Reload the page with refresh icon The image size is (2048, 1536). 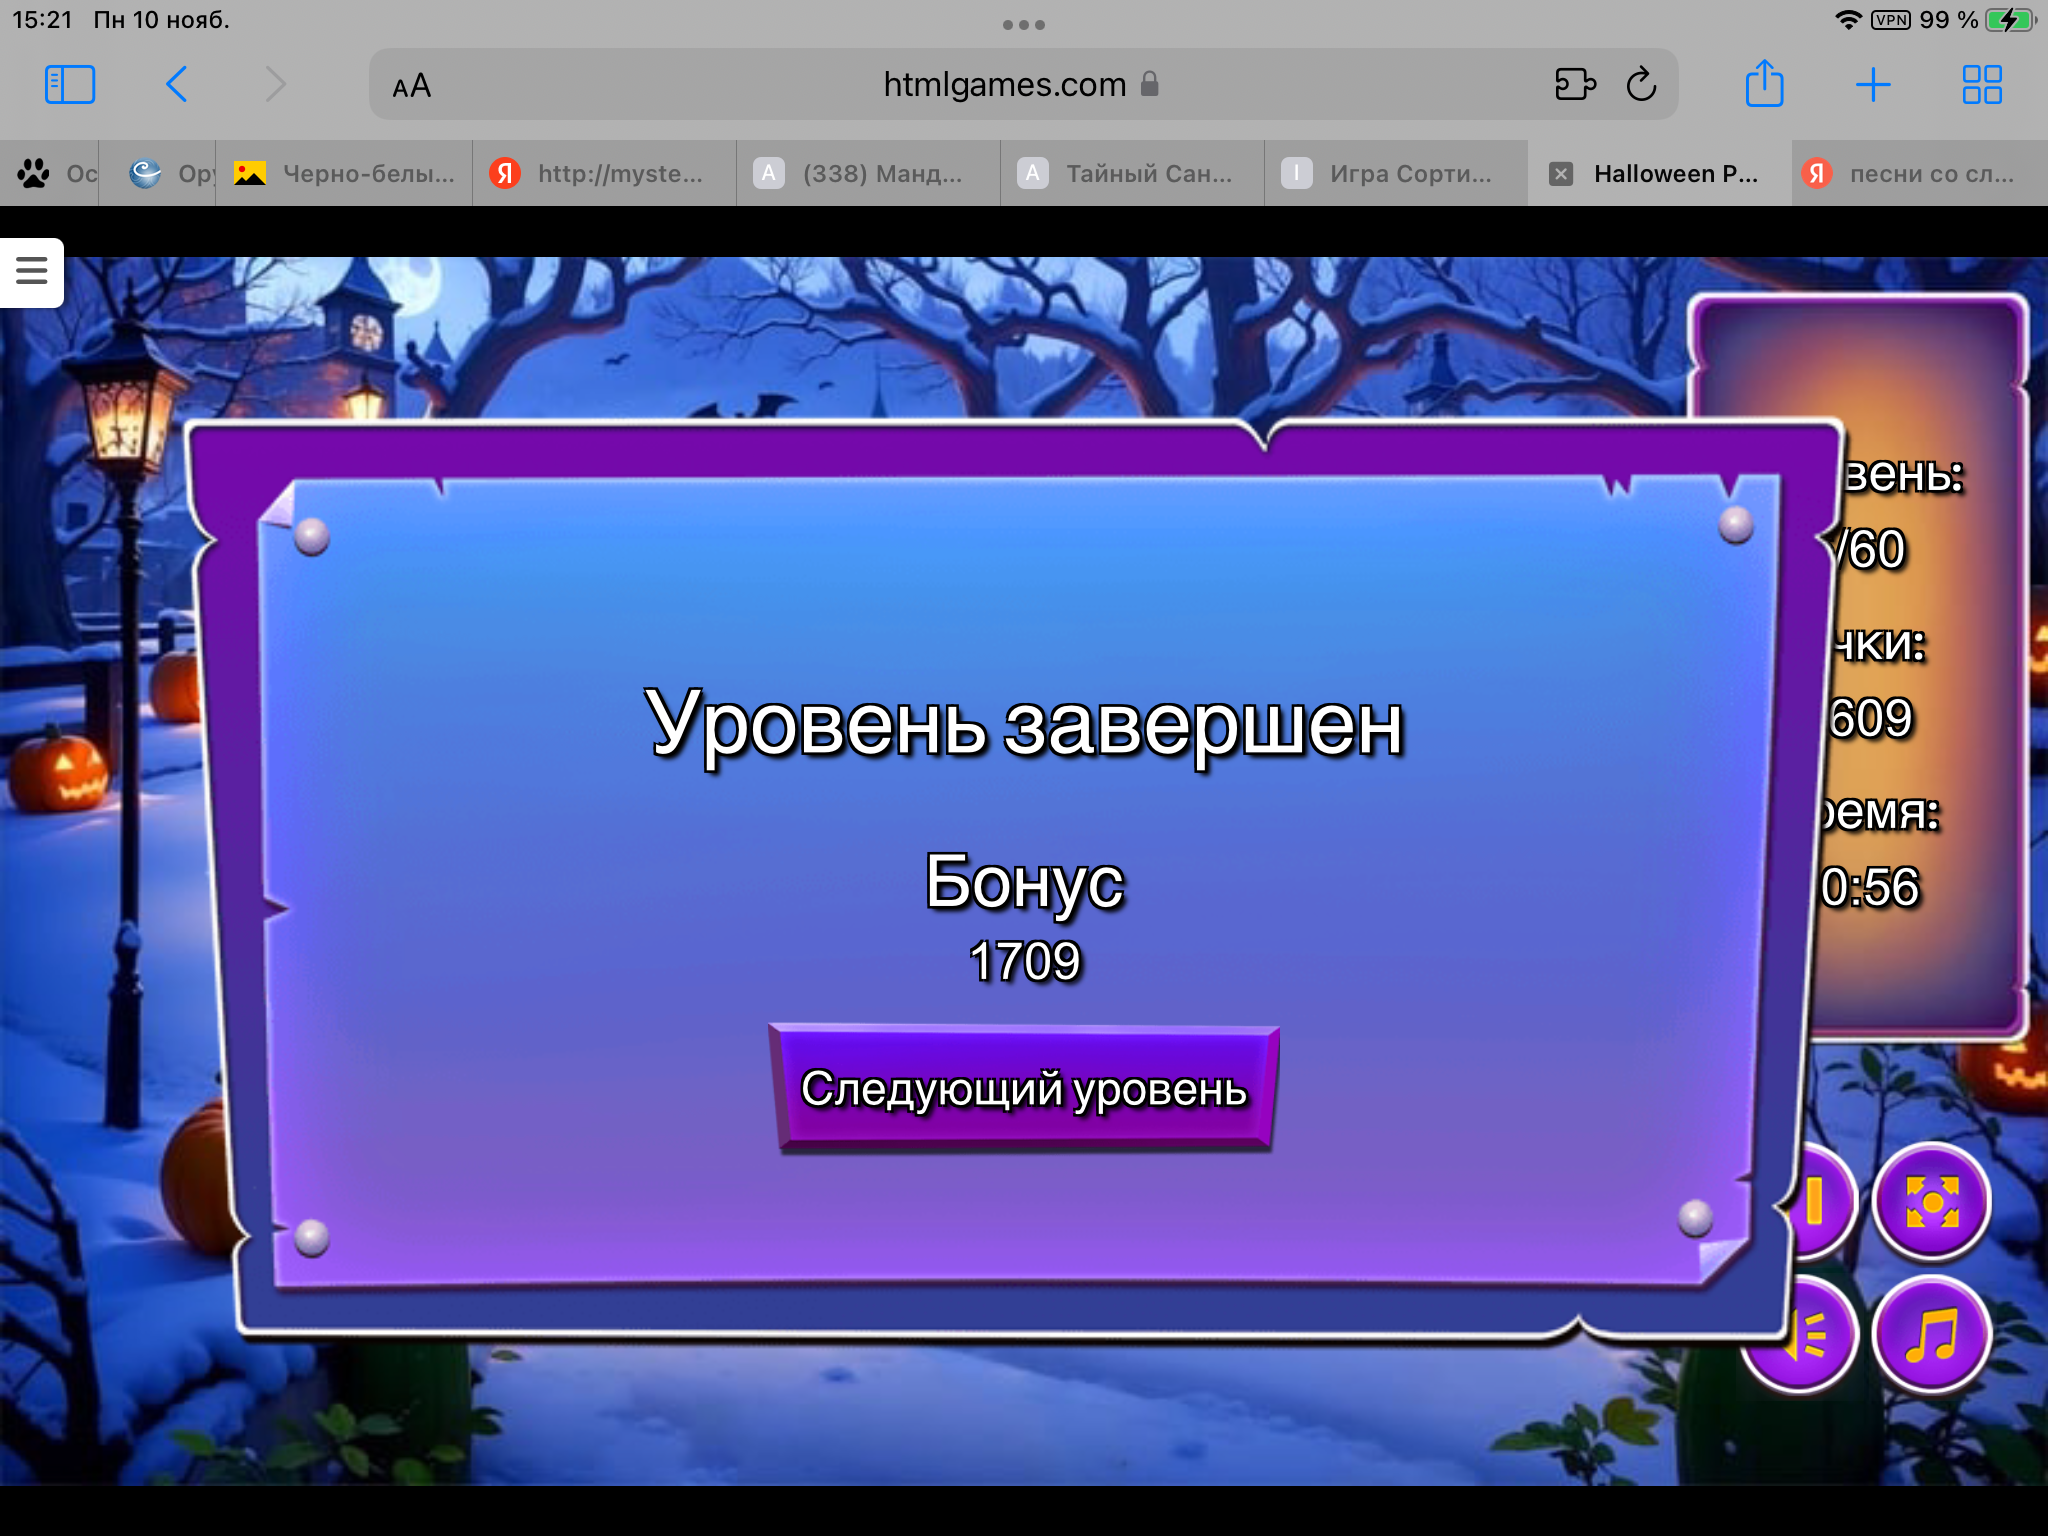point(1641,85)
